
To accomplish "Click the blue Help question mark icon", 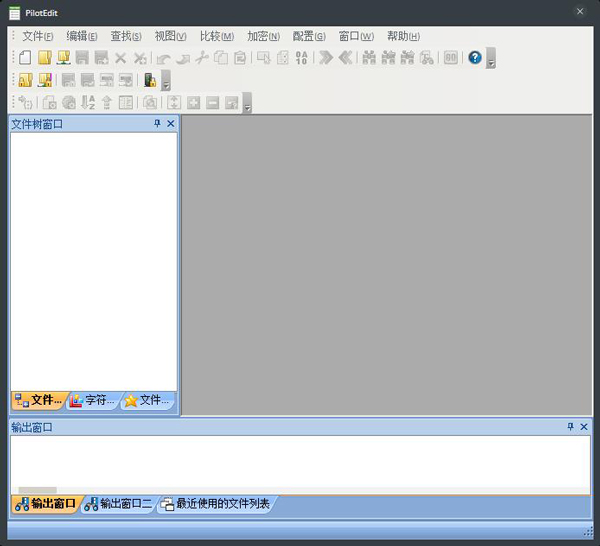I will click(475, 58).
